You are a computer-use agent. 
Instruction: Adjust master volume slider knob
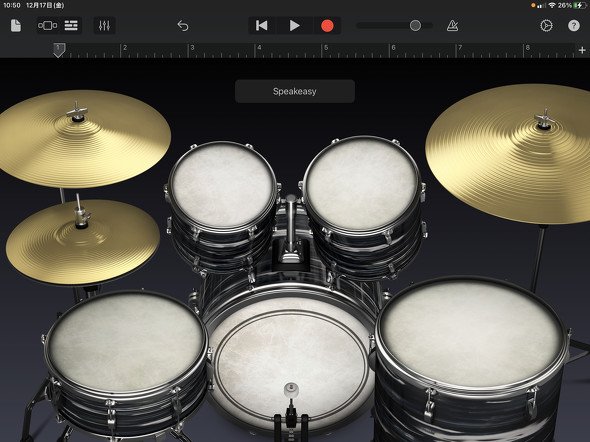(415, 26)
